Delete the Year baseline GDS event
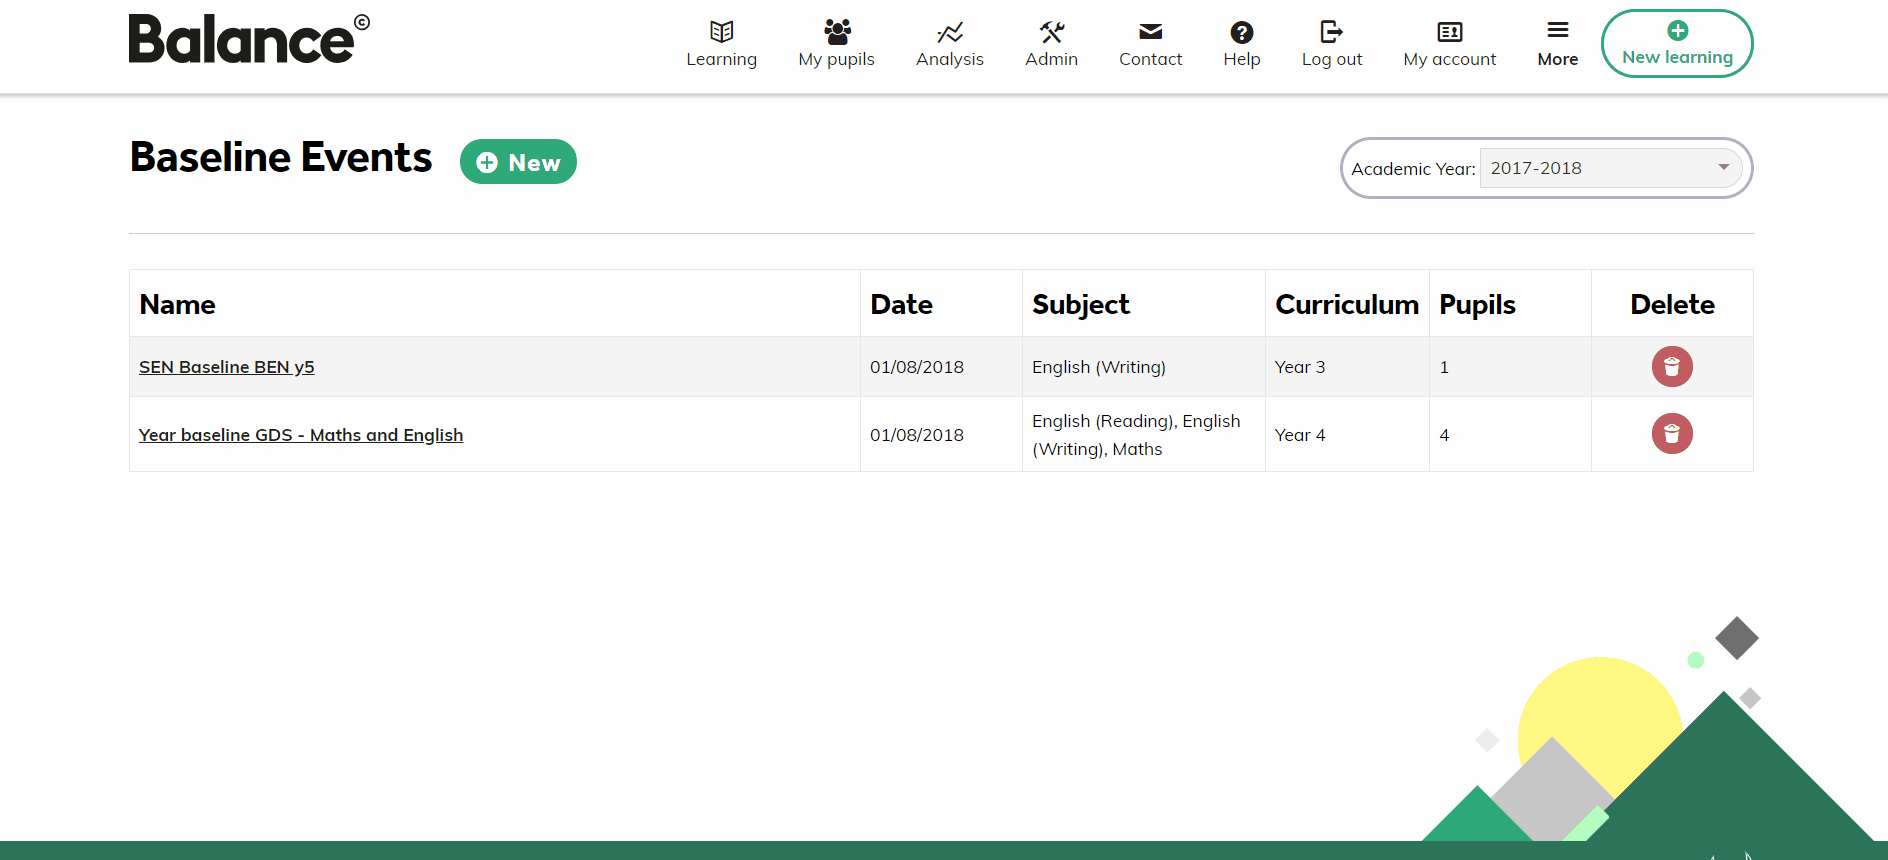The image size is (1888, 860). [1671, 434]
